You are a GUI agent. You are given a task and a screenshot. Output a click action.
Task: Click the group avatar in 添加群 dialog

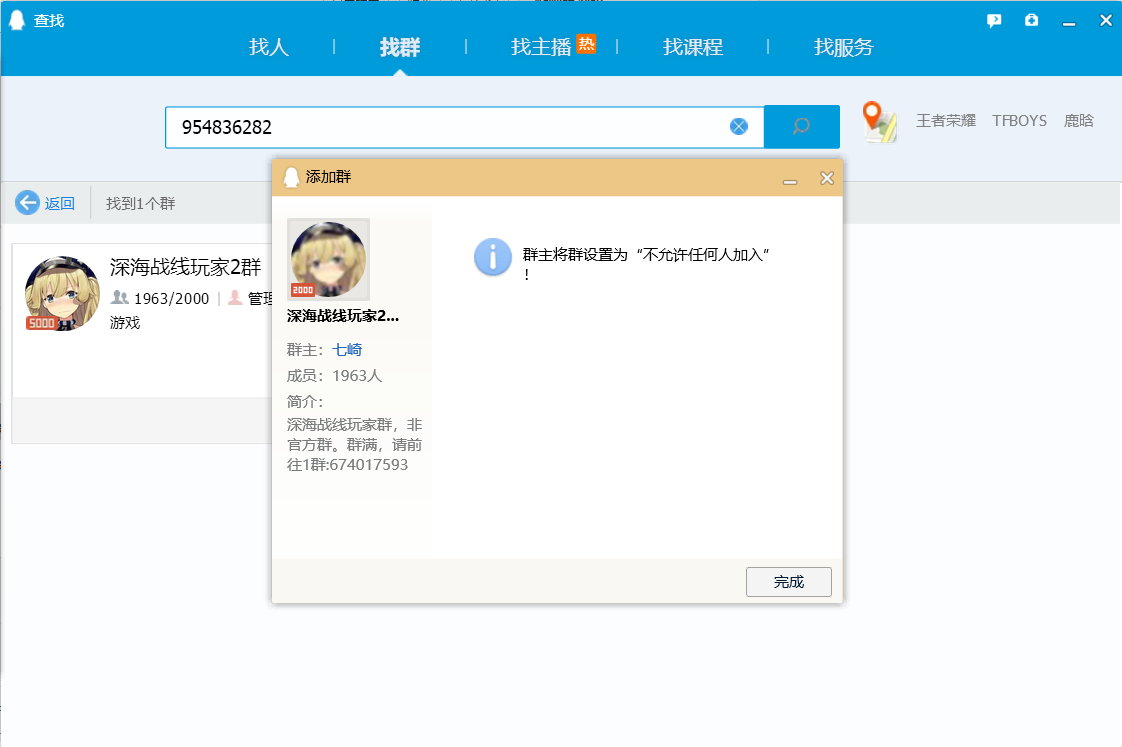328,259
